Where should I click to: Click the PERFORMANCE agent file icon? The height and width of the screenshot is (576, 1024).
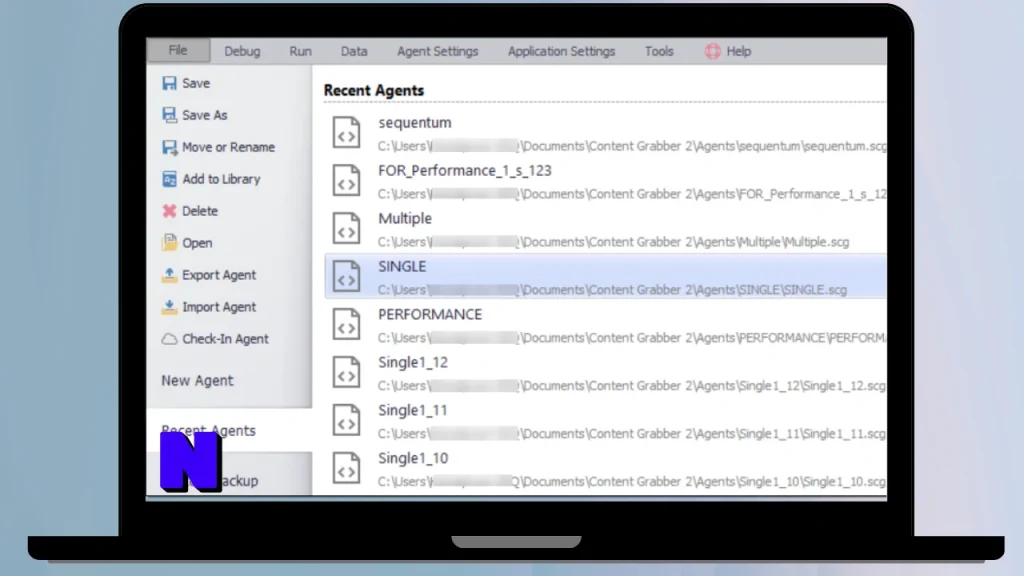tap(346, 325)
